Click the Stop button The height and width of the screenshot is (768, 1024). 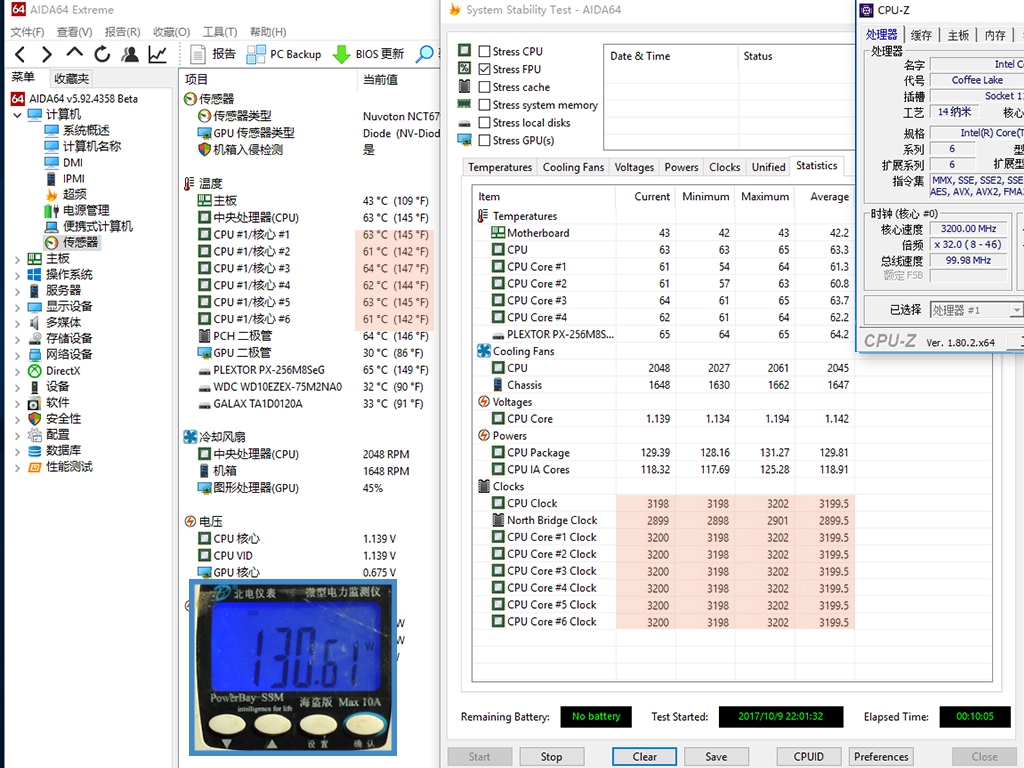pos(551,756)
